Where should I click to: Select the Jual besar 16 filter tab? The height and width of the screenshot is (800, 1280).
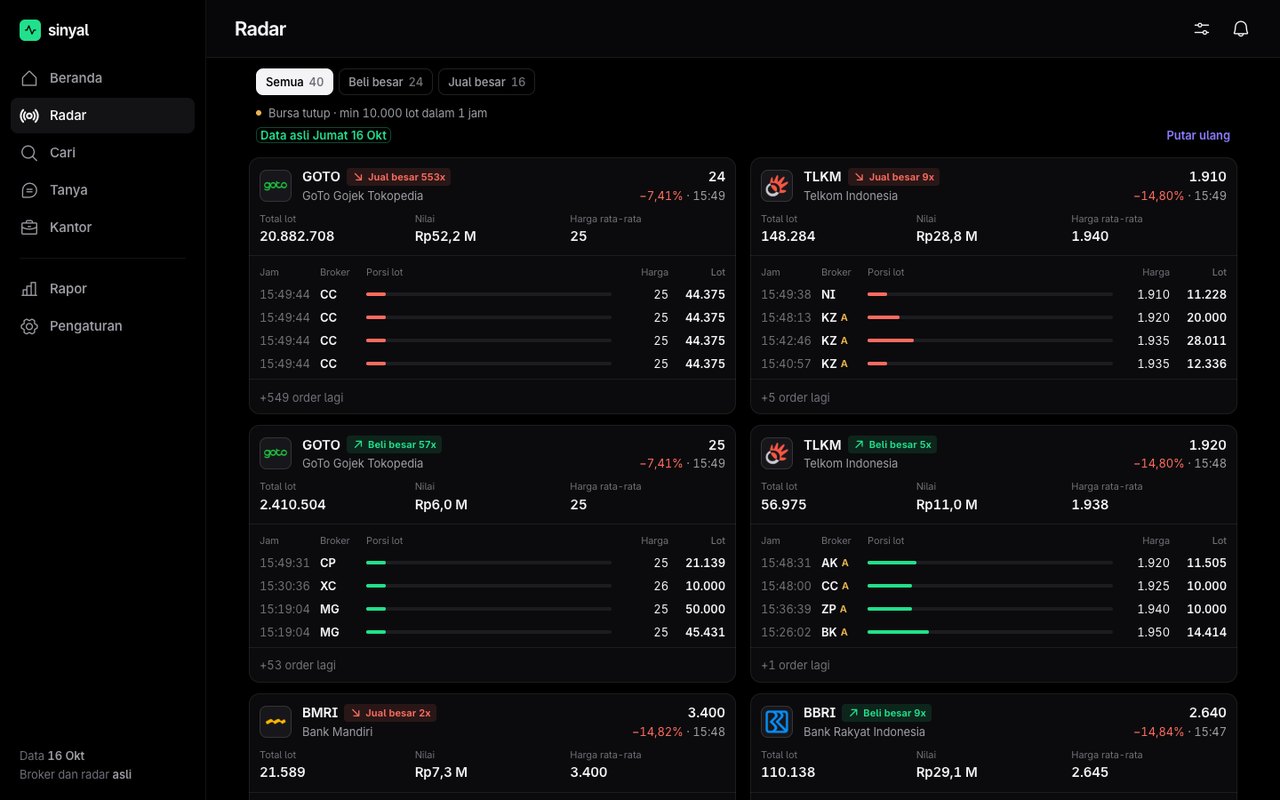point(486,82)
